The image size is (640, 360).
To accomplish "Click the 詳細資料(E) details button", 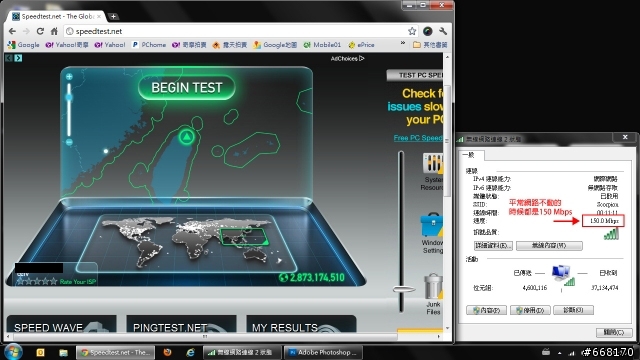I will [493, 245].
